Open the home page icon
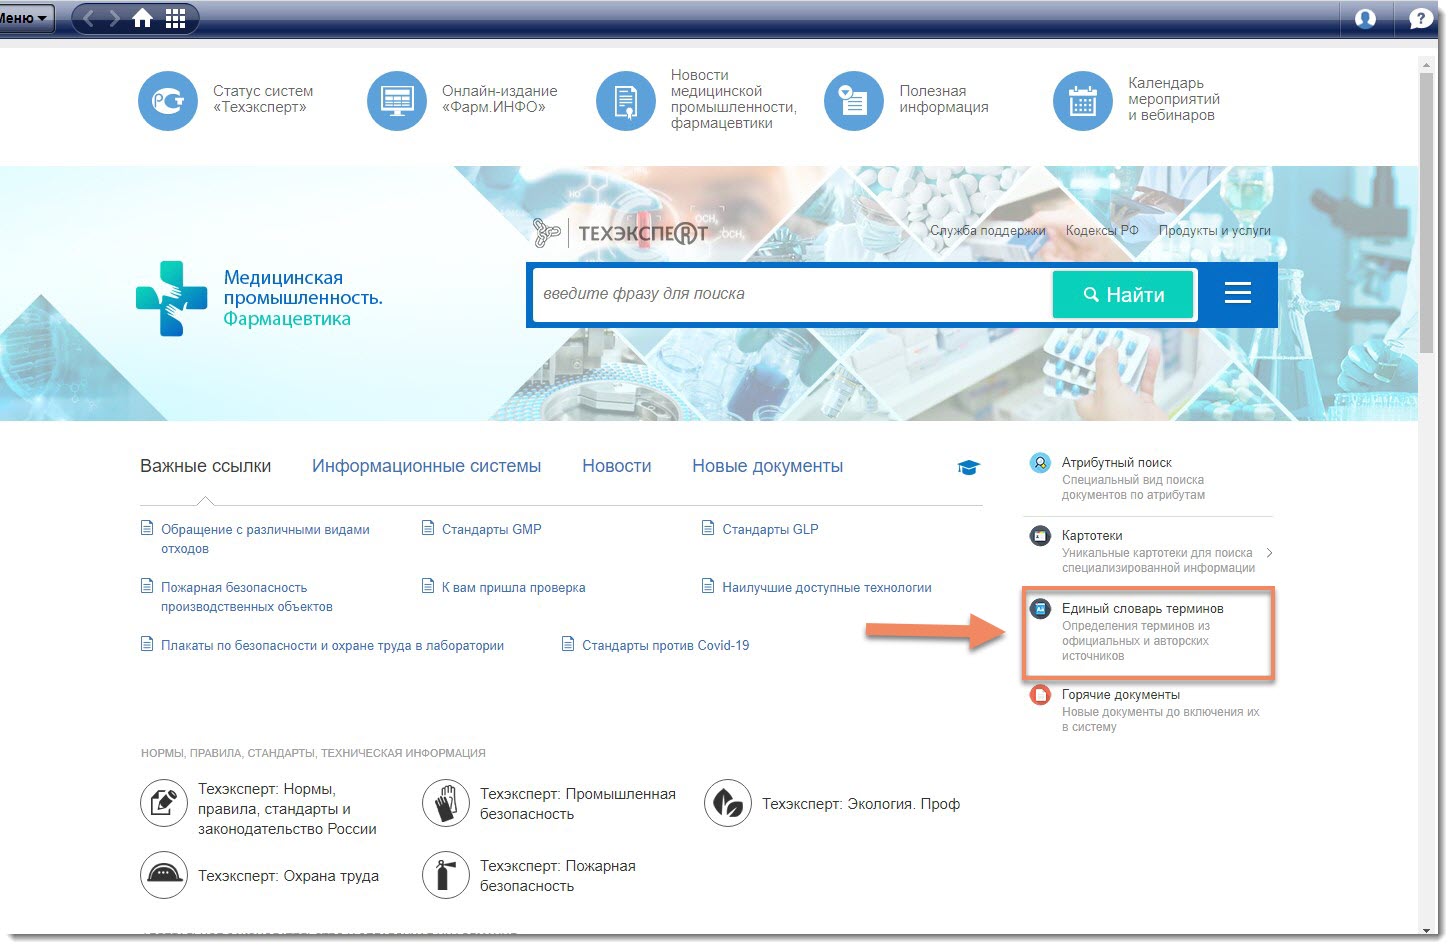 143,18
